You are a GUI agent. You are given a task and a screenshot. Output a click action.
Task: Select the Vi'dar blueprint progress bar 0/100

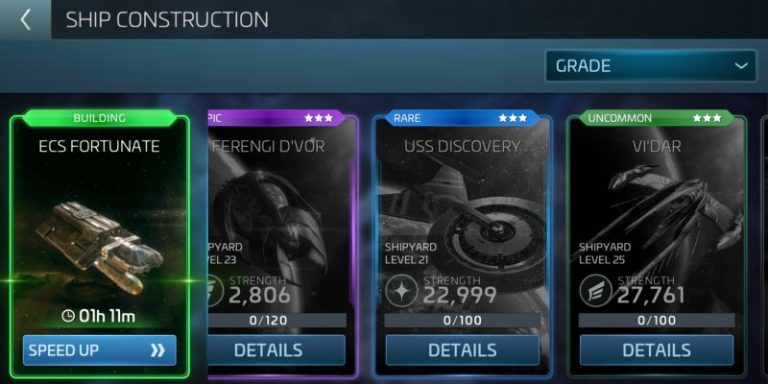(x=657, y=320)
